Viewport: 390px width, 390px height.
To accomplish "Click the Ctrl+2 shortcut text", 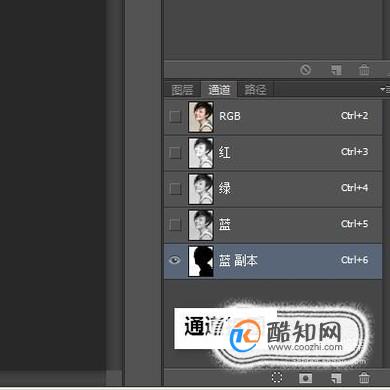I will point(354,116).
